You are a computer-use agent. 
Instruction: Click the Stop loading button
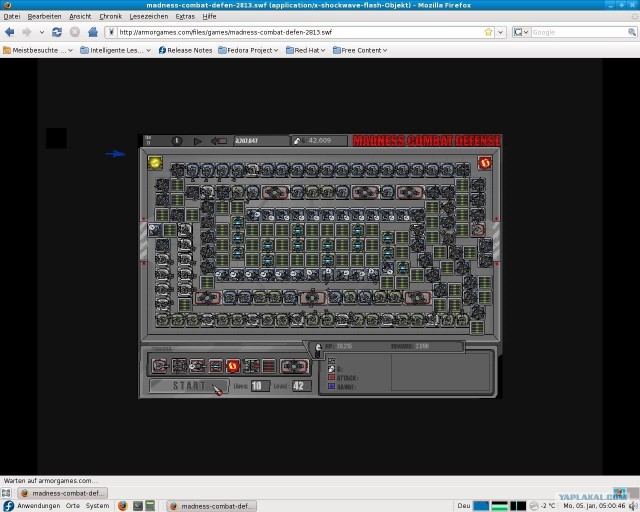[x=75, y=32]
